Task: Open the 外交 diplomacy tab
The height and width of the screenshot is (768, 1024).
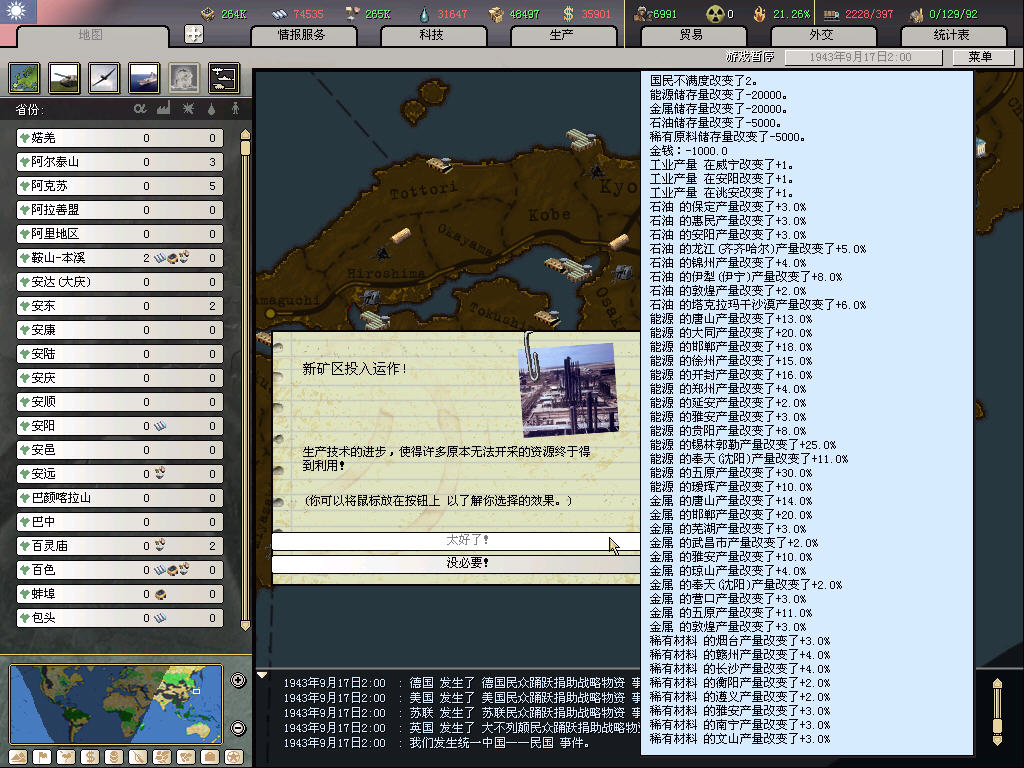Action: point(821,35)
